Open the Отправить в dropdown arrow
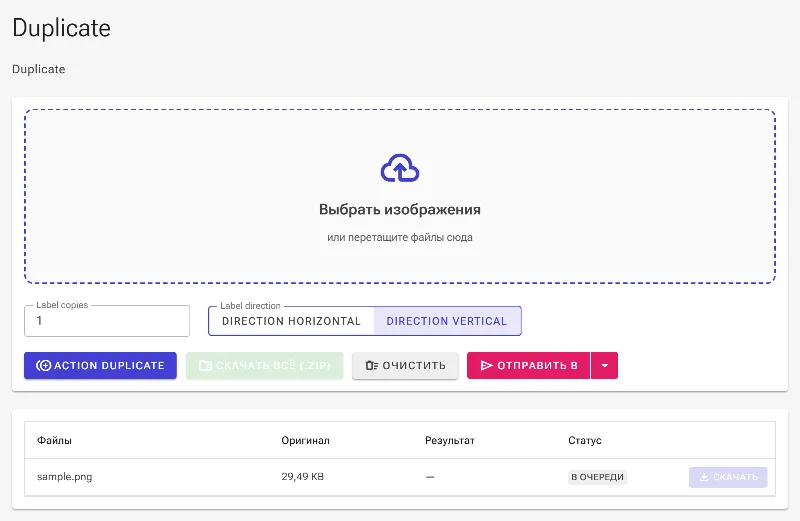 605,365
